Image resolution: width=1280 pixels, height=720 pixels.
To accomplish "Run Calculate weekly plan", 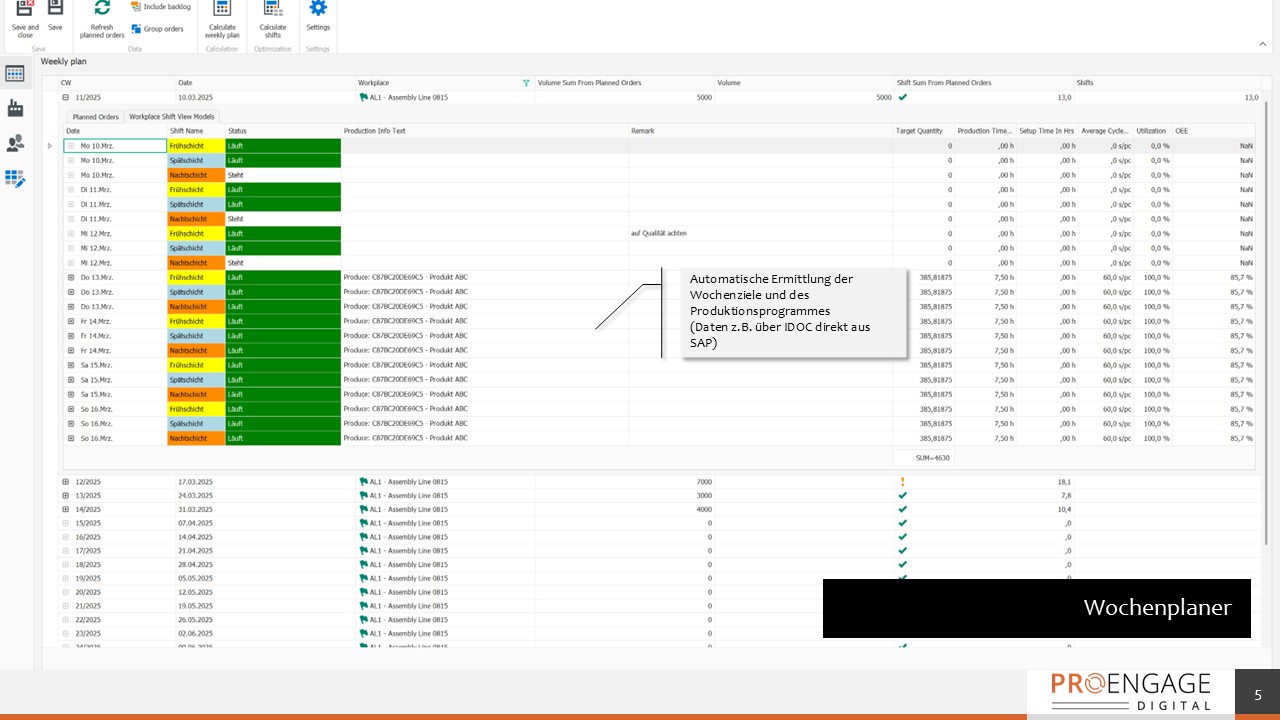I will [221, 20].
